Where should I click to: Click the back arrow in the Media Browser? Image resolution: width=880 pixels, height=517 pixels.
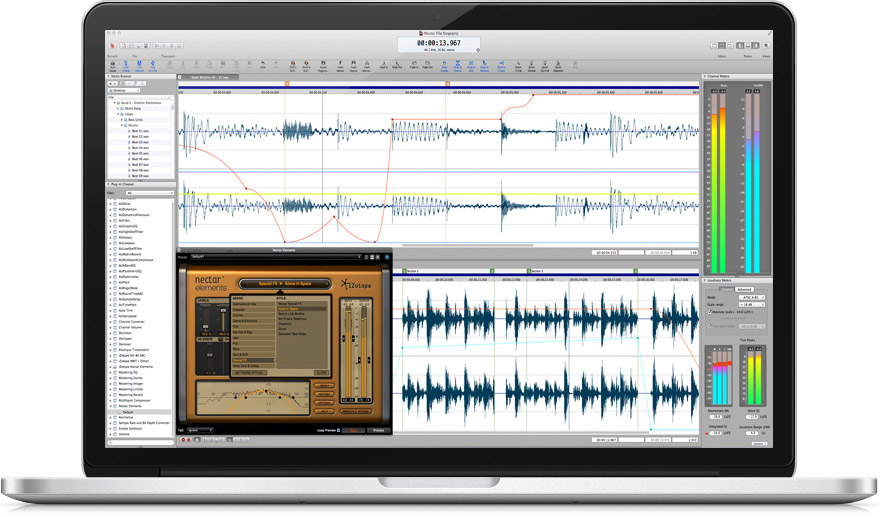tap(111, 84)
